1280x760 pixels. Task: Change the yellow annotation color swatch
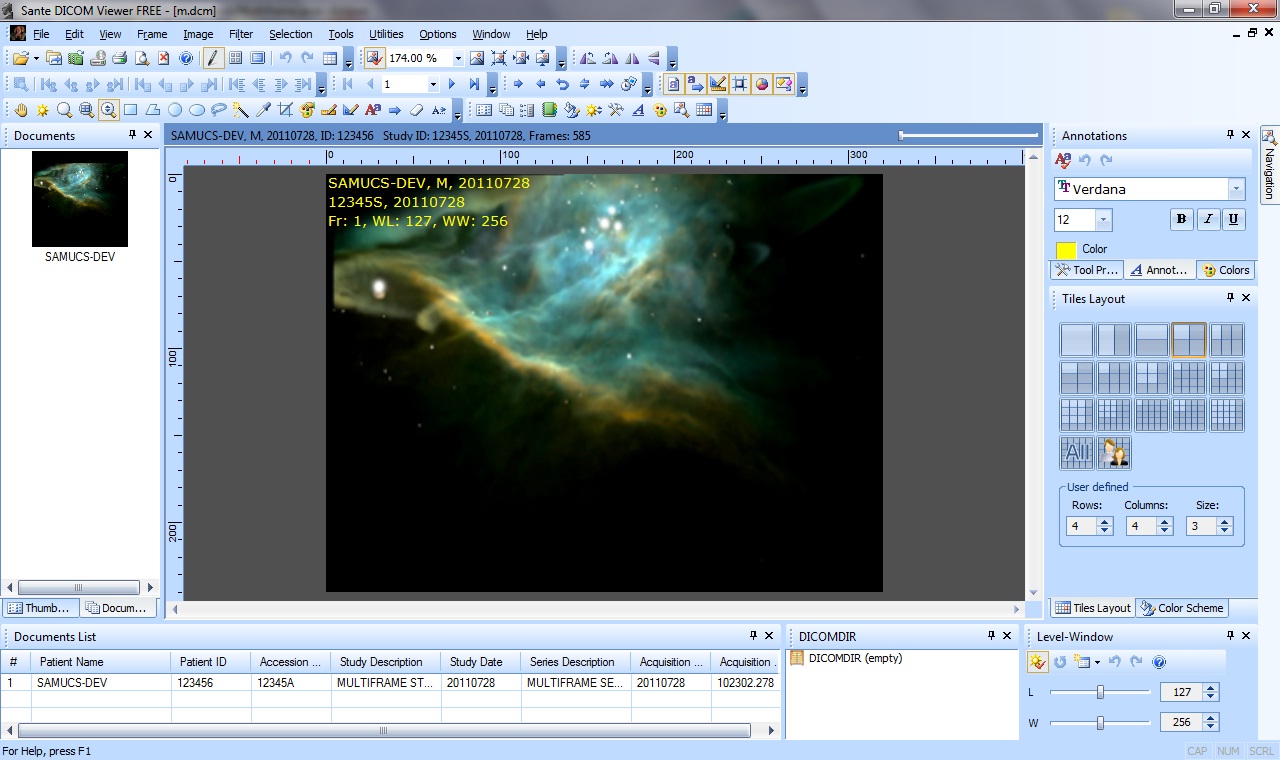(1066, 248)
